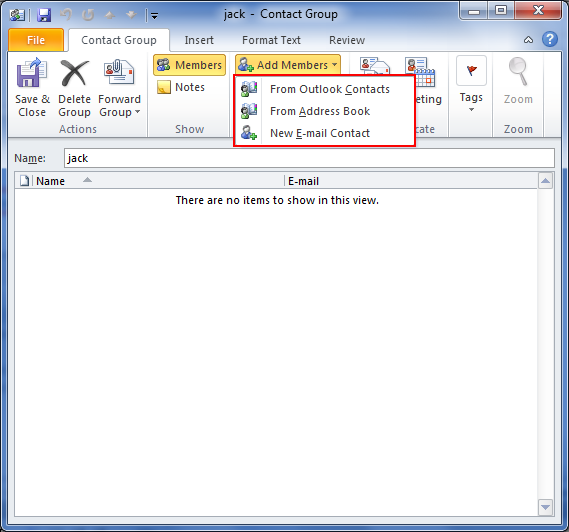Close the jack Contact Group window
The height and width of the screenshot is (532, 569).
pyautogui.click(x=538, y=11)
